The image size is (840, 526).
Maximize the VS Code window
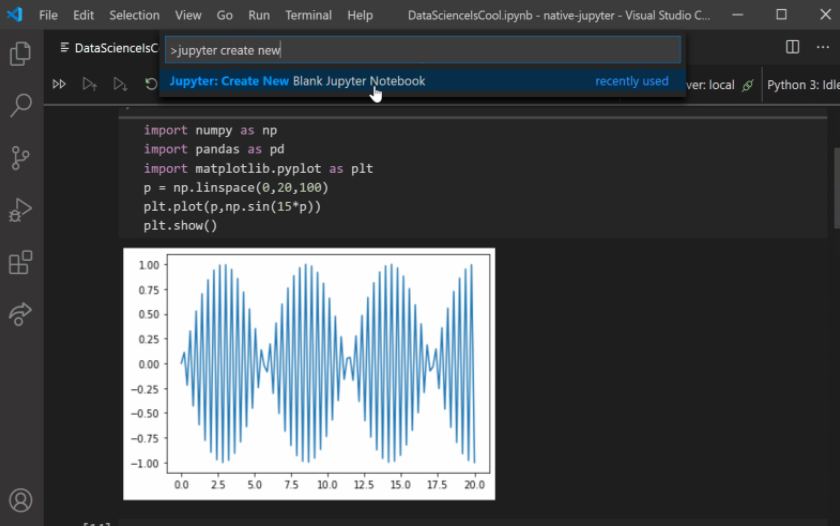[x=782, y=14]
